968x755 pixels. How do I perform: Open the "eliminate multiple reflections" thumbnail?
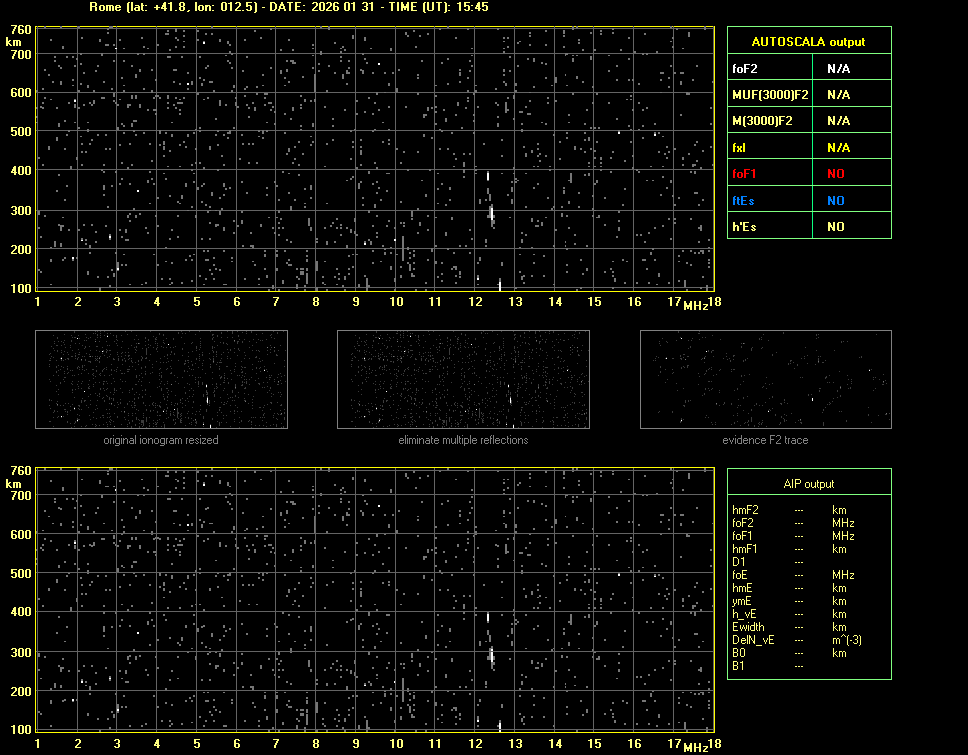[463, 379]
